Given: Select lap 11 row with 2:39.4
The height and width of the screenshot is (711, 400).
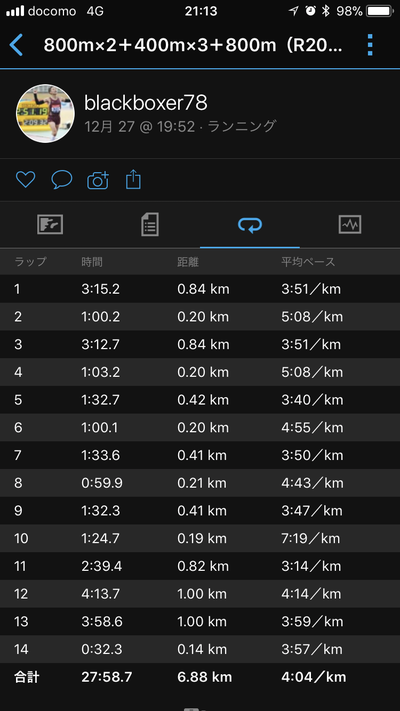Looking at the screenshot, I should point(200,566).
